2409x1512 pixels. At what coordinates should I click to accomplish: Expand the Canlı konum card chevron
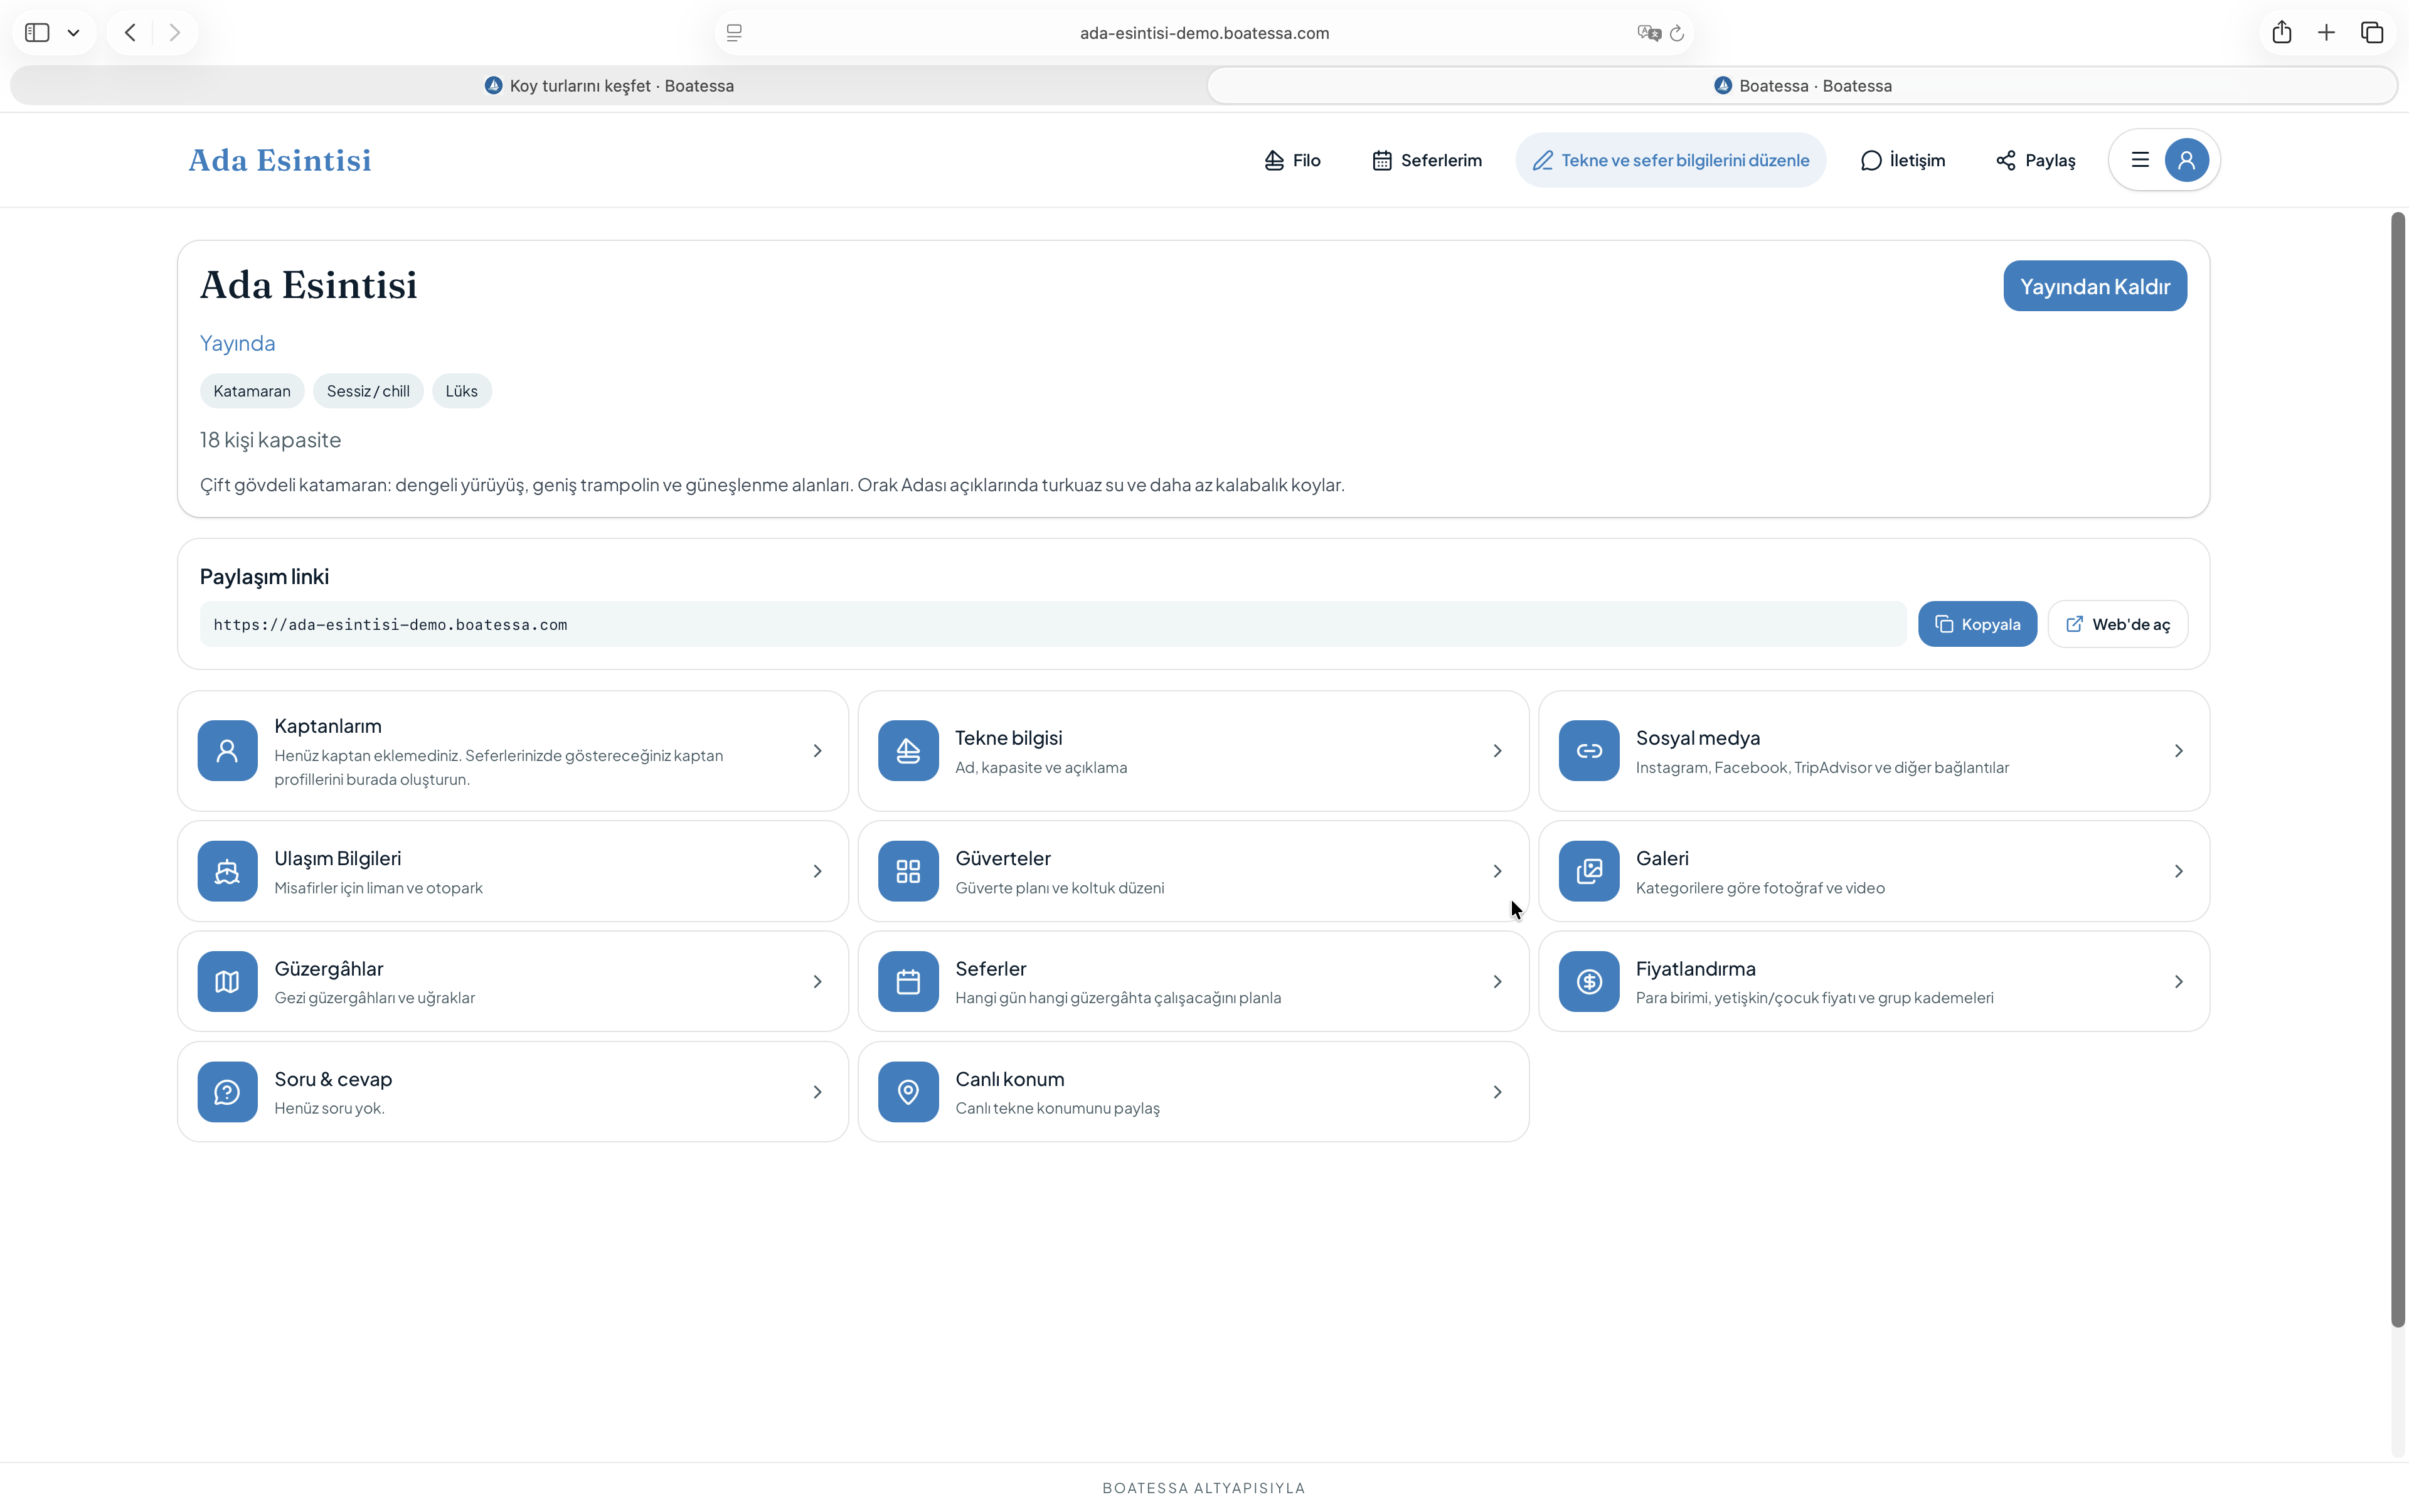click(x=1497, y=1092)
